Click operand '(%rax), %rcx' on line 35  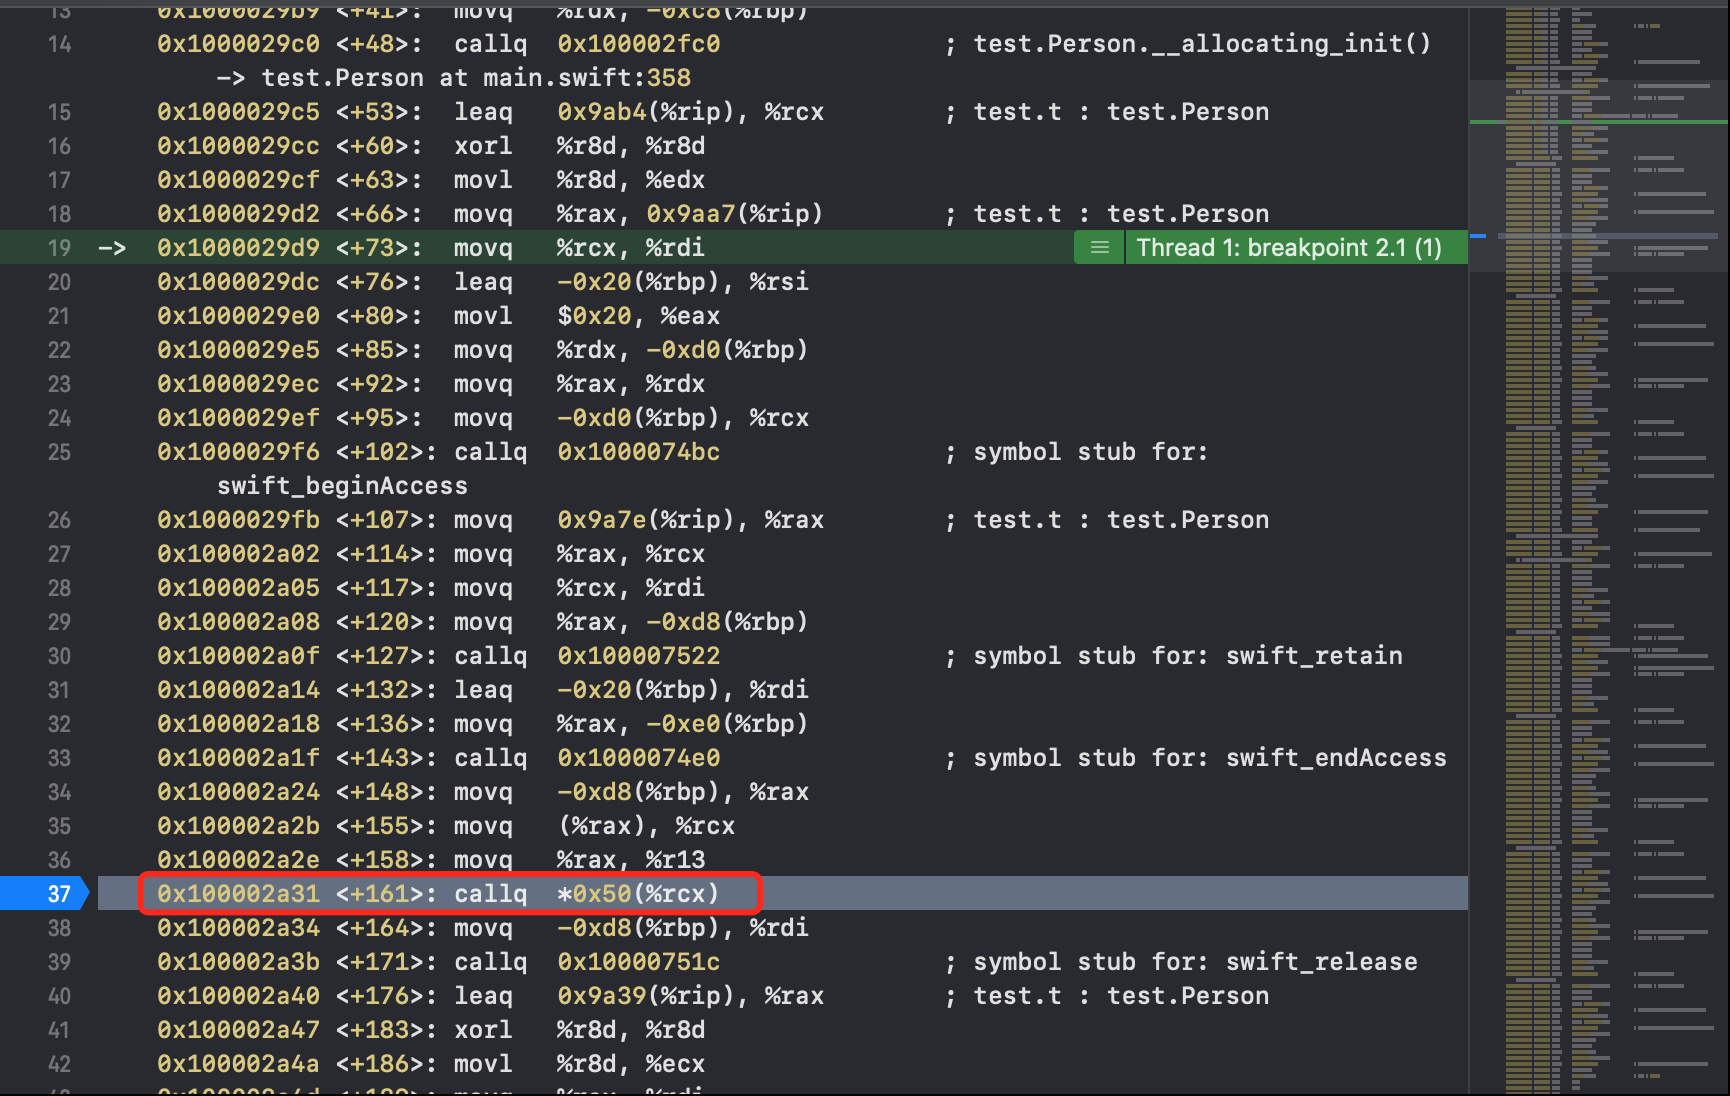(x=646, y=826)
